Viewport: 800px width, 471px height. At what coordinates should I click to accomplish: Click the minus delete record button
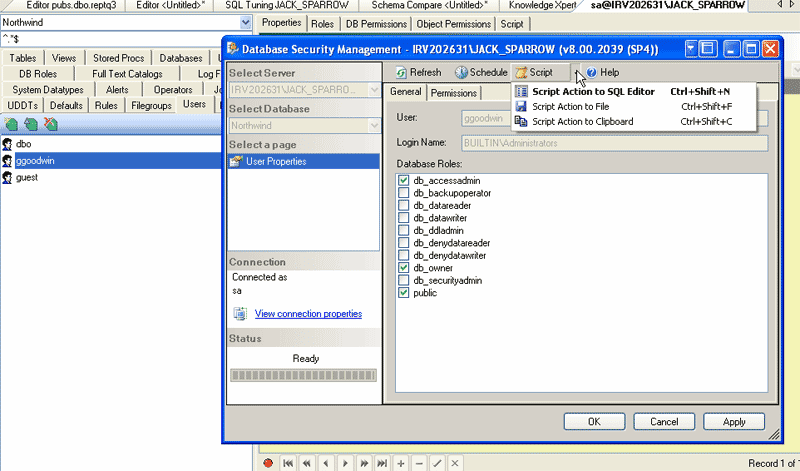point(419,463)
